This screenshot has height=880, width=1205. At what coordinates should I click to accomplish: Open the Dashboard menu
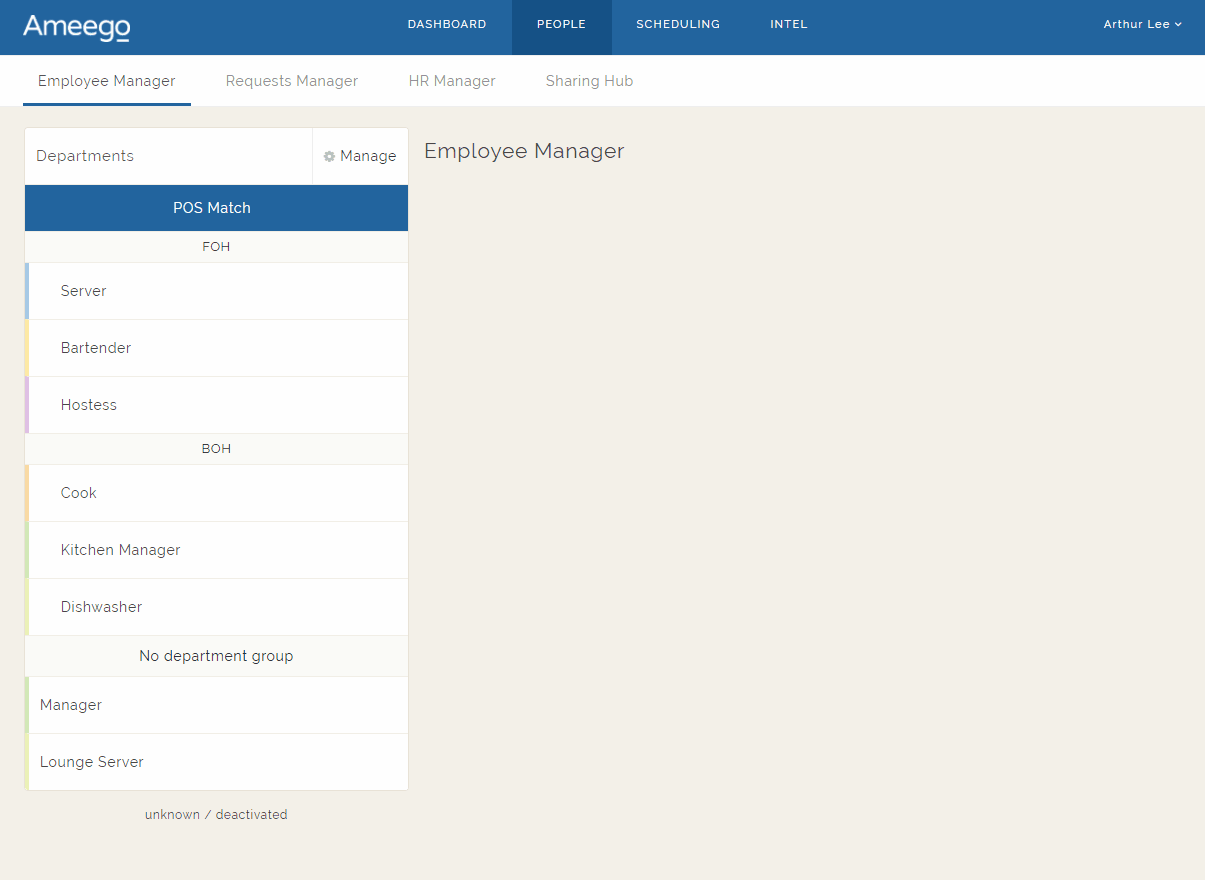[x=447, y=25]
